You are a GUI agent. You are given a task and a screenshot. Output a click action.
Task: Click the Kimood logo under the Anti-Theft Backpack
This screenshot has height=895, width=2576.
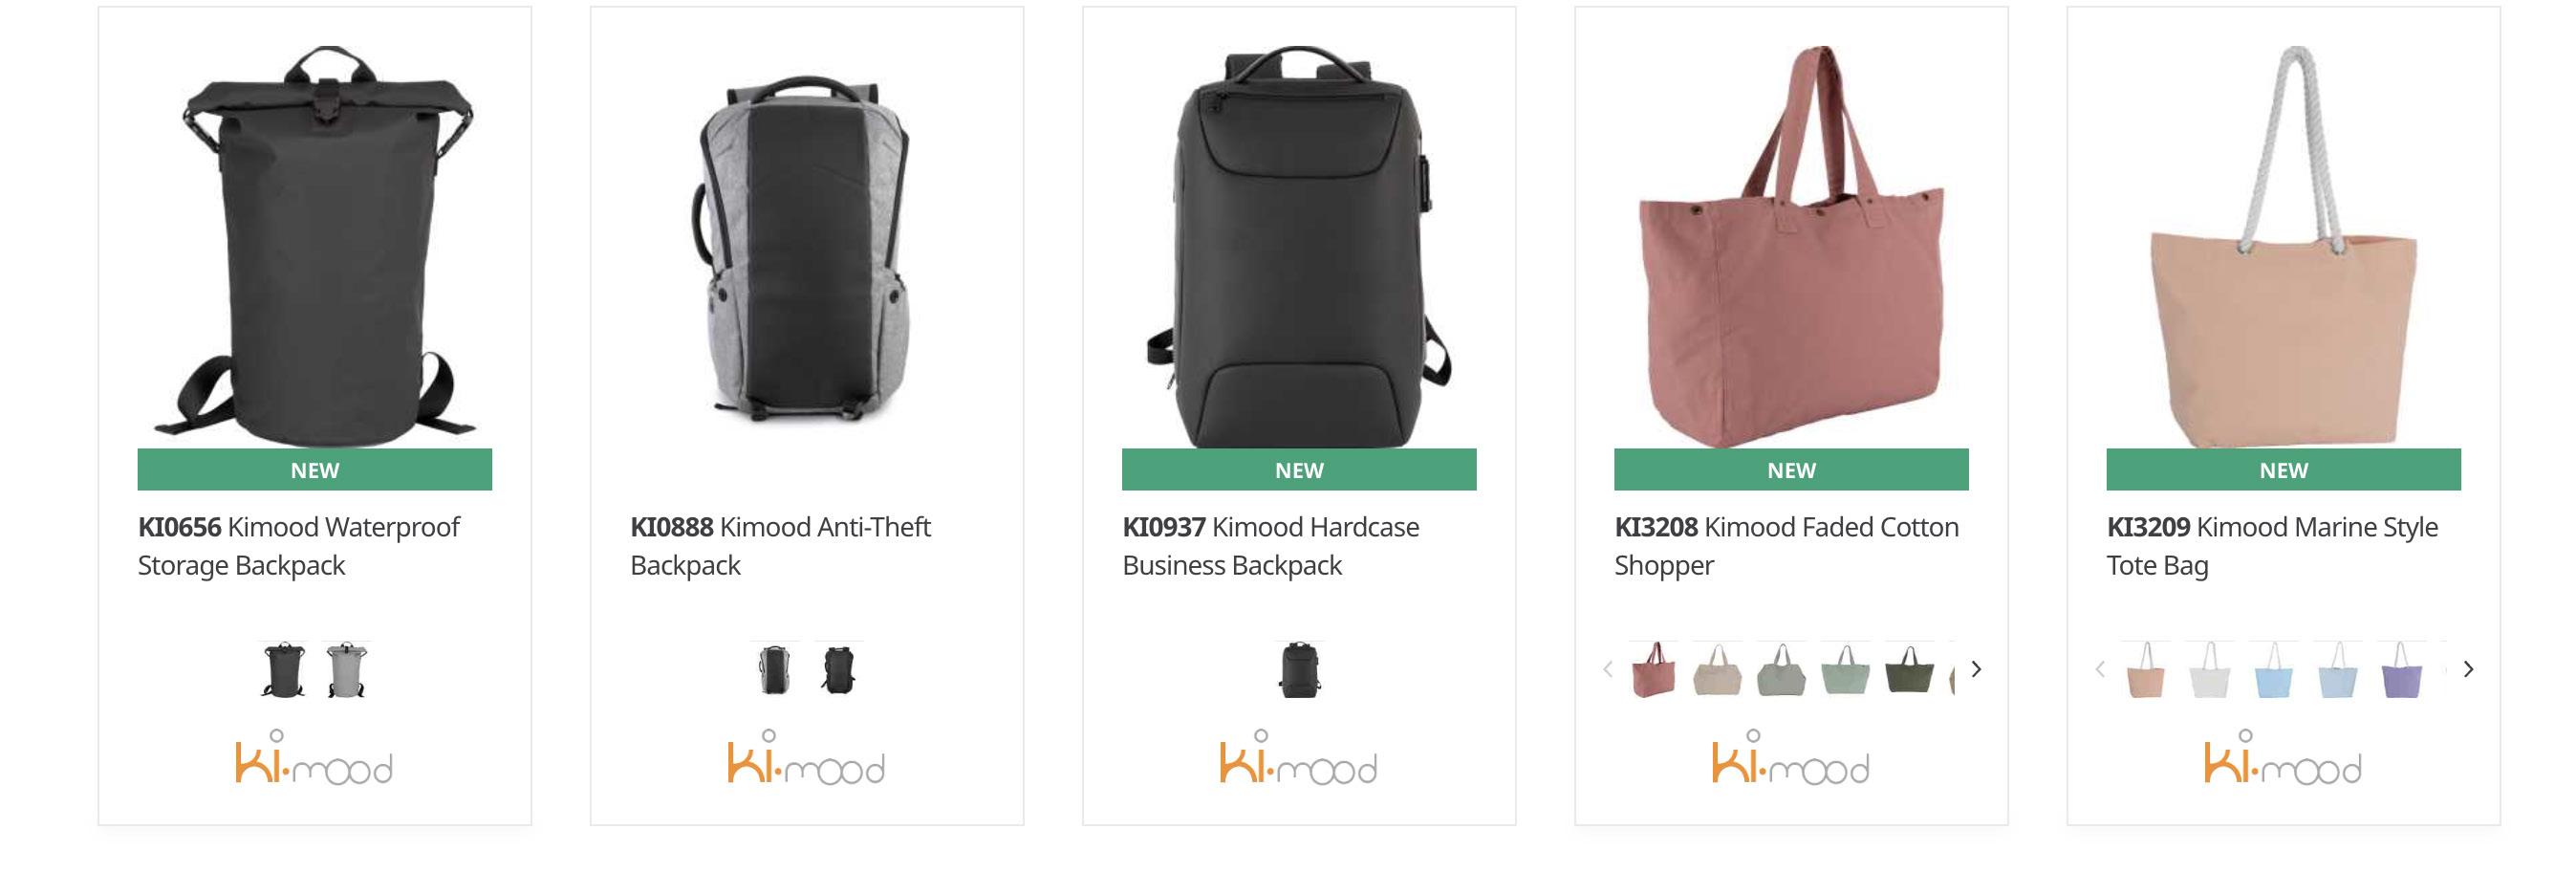coord(806,759)
